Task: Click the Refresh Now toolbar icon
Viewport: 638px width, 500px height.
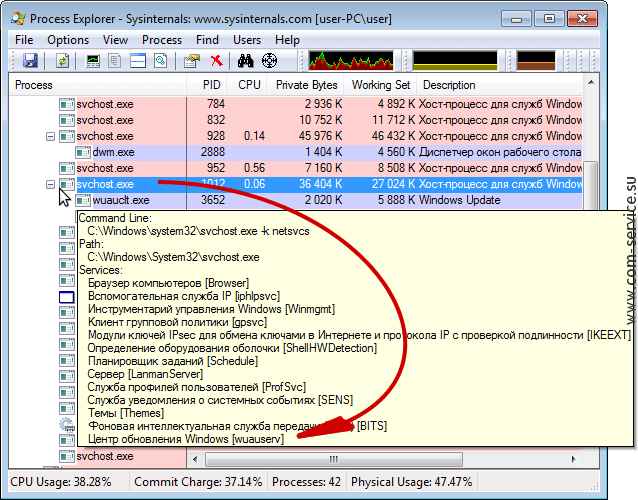Action: point(62,61)
